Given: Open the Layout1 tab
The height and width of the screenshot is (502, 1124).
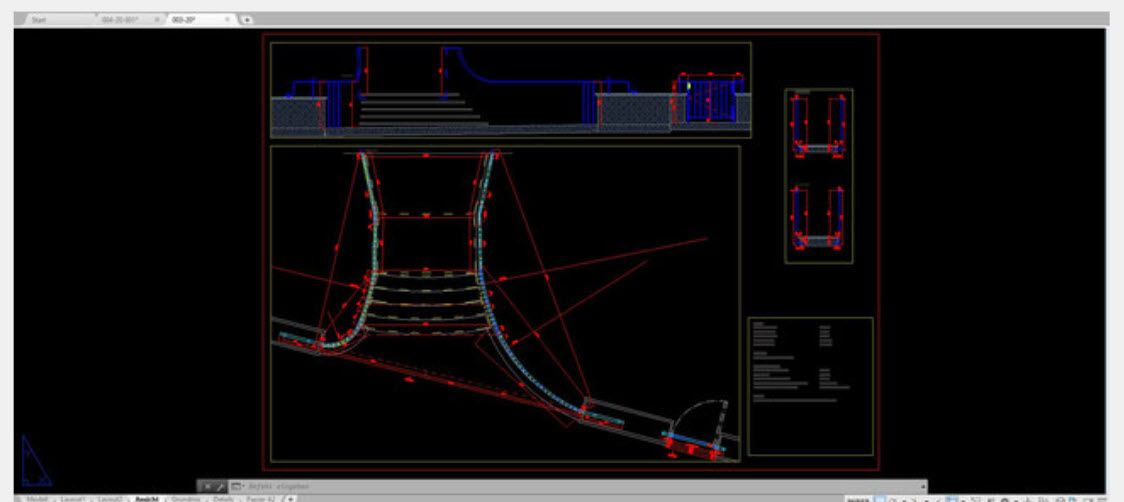Looking at the screenshot, I should [x=73, y=498].
